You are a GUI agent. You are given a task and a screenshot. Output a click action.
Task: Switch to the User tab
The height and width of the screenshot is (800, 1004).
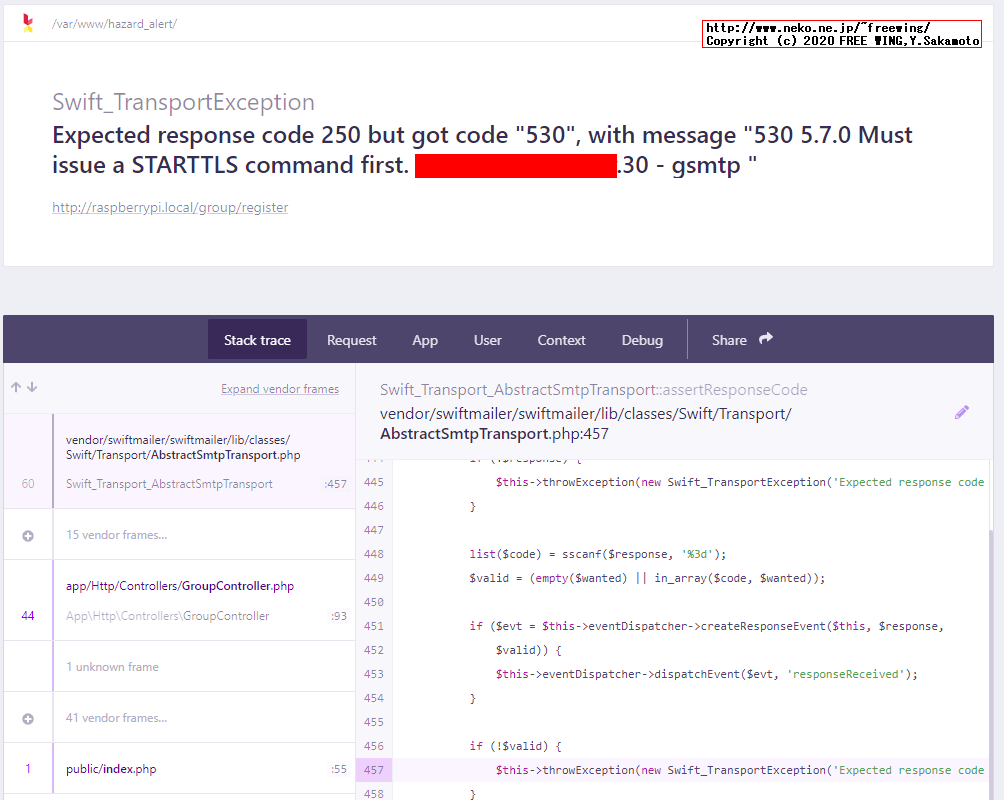[x=487, y=340]
